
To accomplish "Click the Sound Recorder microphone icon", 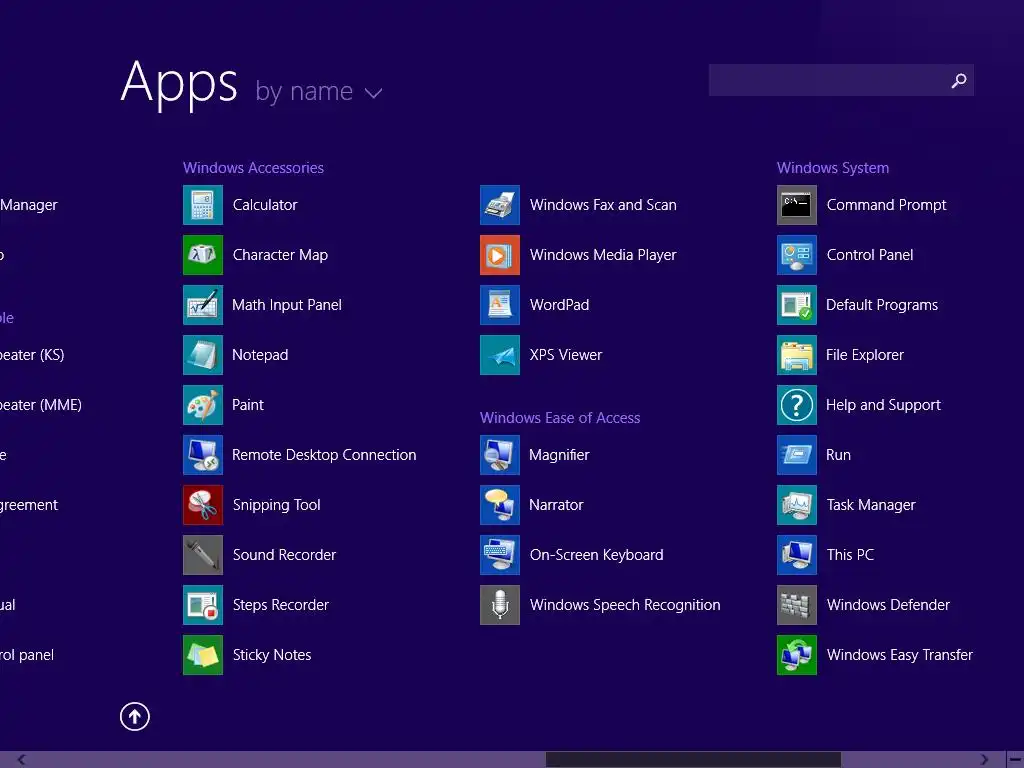I will click(202, 554).
